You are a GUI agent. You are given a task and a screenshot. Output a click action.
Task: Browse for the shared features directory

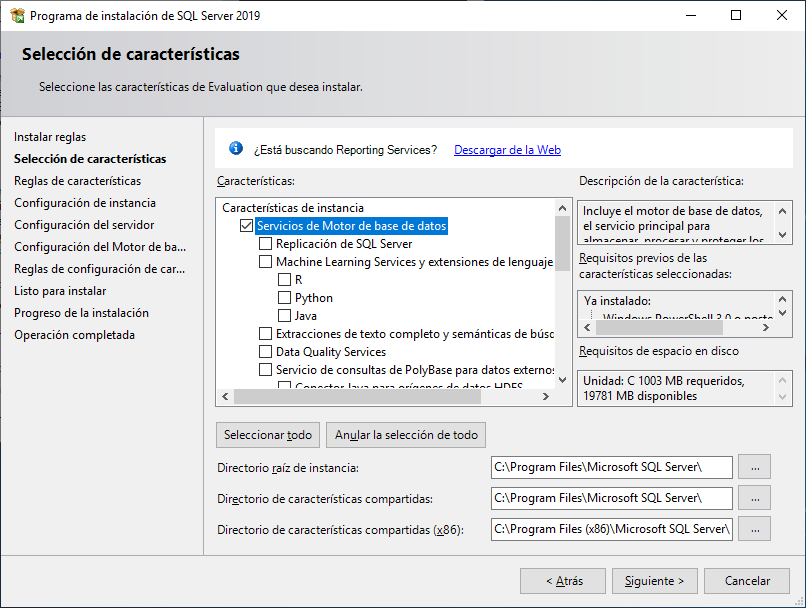point(754,498)
